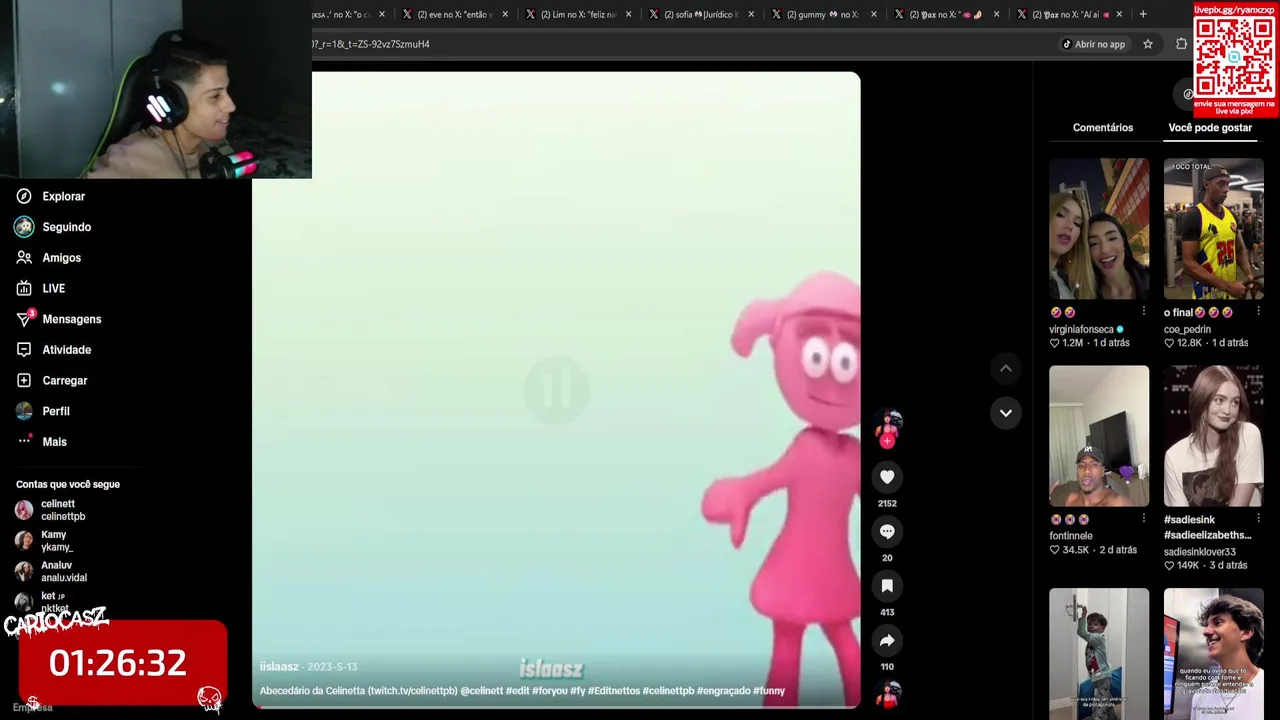The image size is (1280, 720).
Task: Select 'analu.vidal' username text
Action: click(64, 578)
